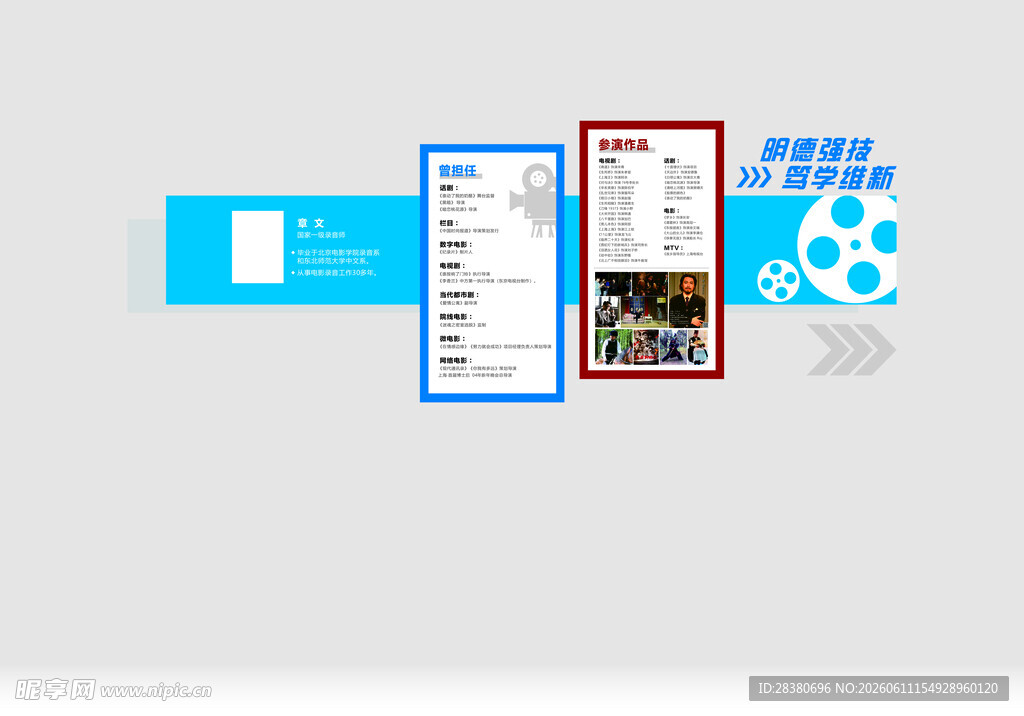Viewport: 1024px width, 716px height.
Task: Click the title 国家一级录音师
Action: 321,235
